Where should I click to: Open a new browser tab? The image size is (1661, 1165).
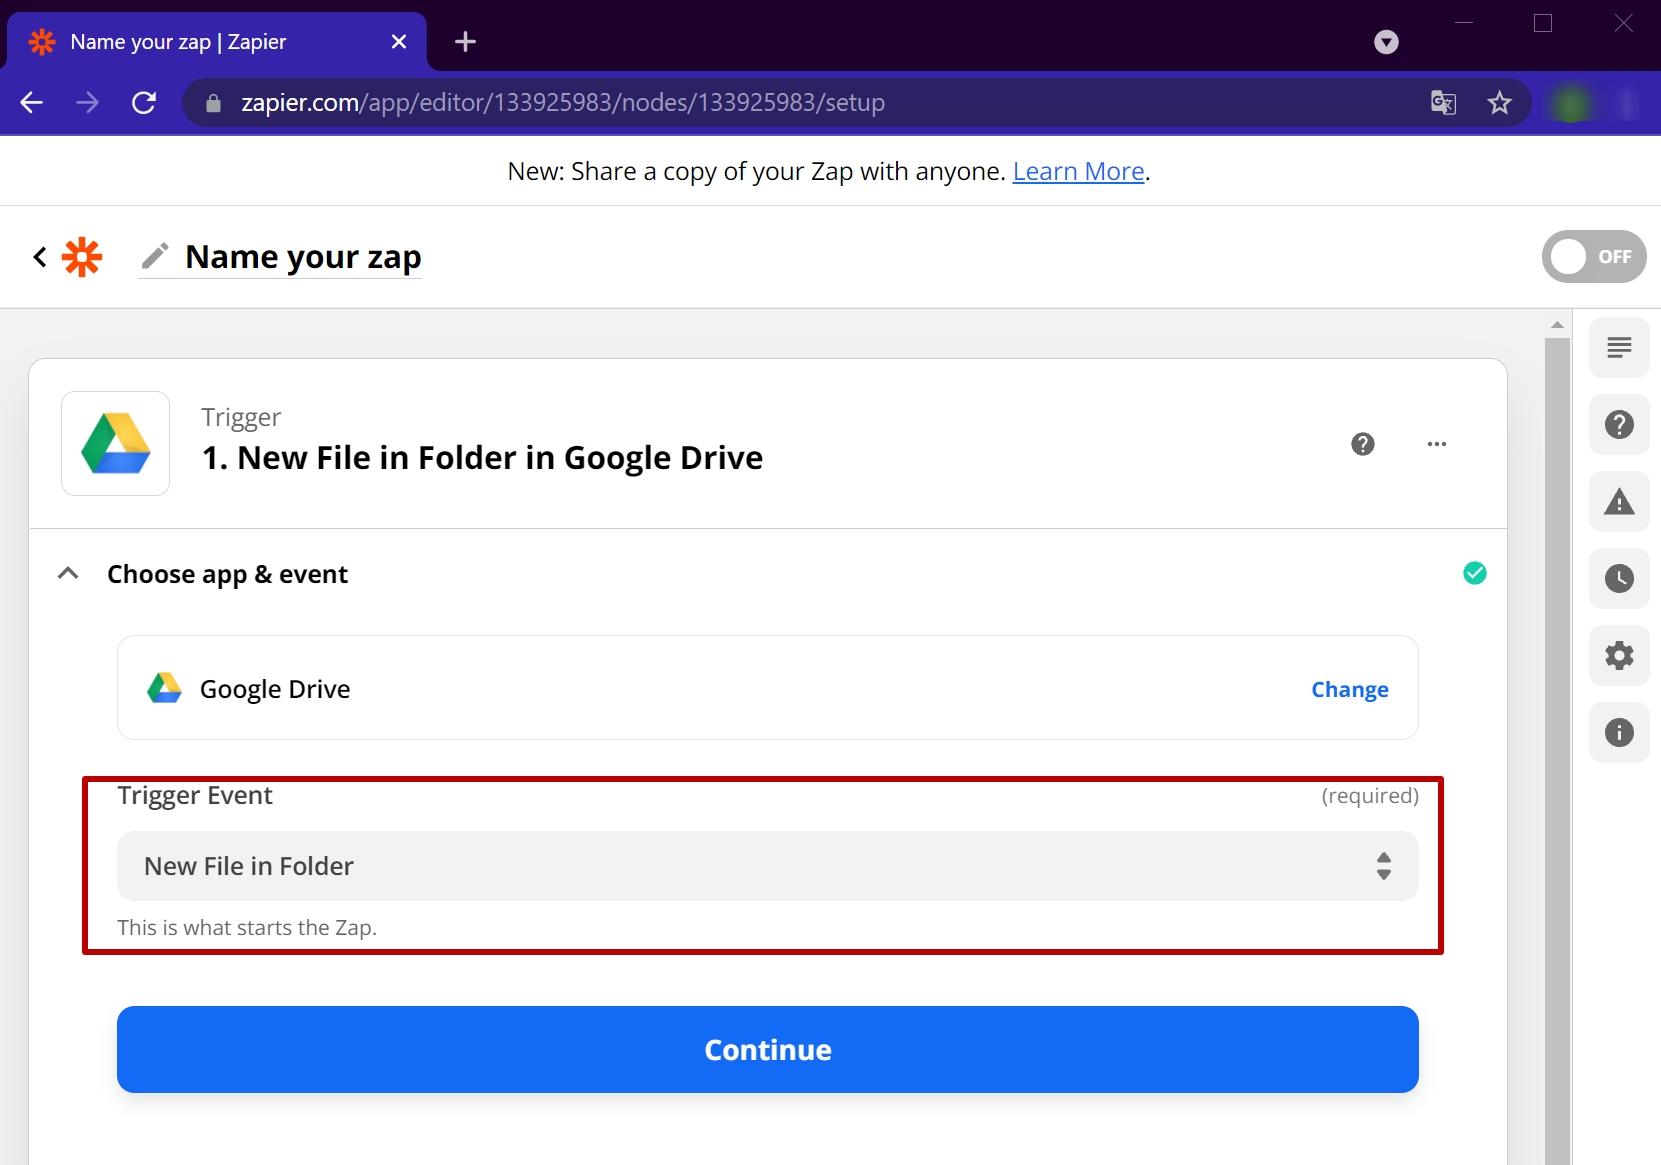[465, 42]
